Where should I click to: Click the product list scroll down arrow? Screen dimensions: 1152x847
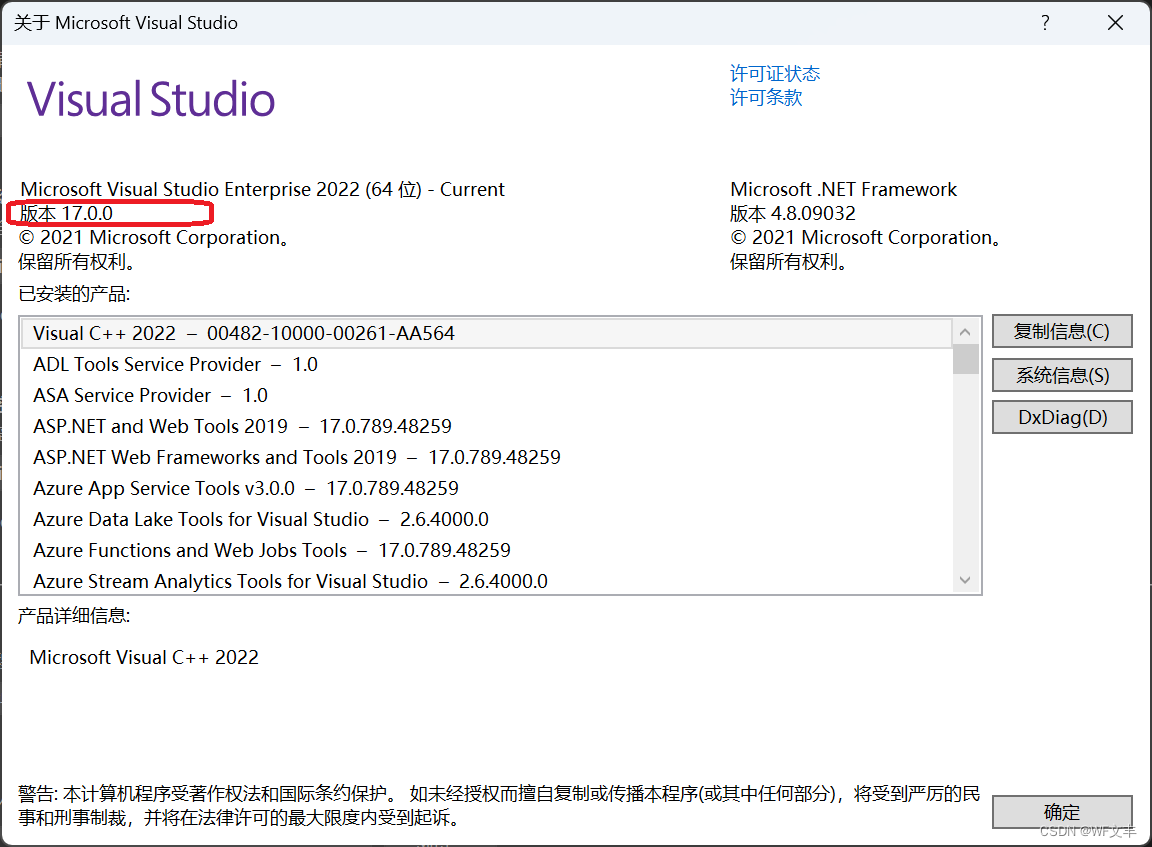pyautogui.click(x=965, y=580)
